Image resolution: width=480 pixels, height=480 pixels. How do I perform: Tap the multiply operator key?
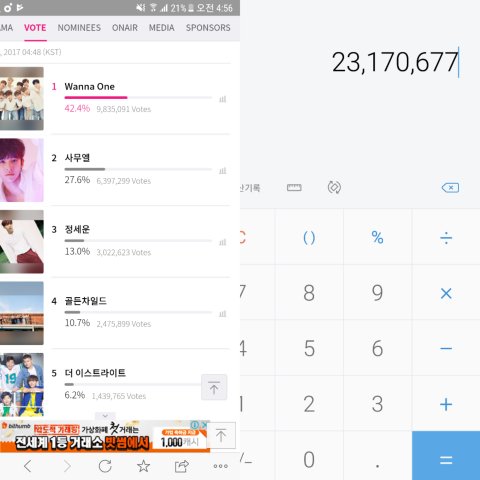click(446, 293)
